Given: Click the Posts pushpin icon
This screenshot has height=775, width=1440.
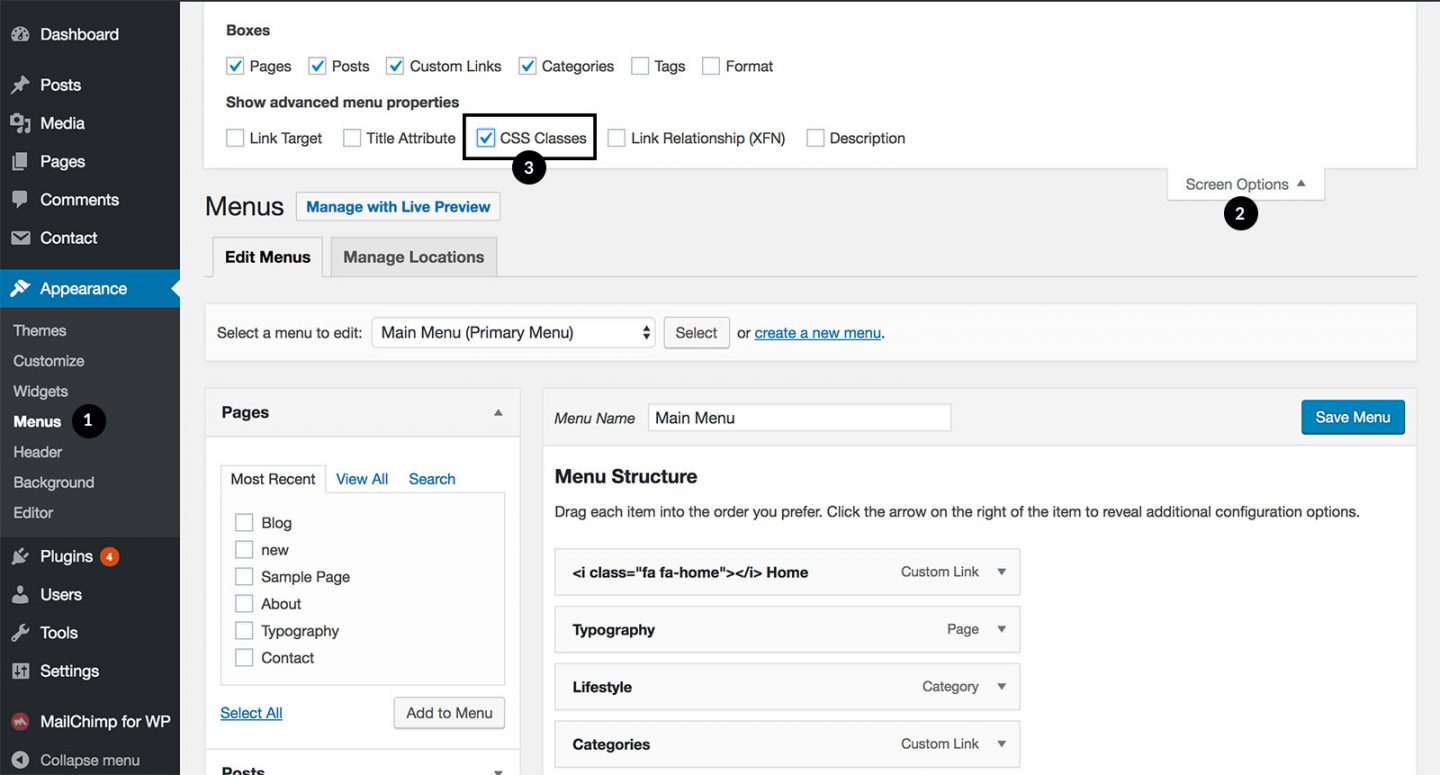Looking at the screenshot, I should (20, 85).
